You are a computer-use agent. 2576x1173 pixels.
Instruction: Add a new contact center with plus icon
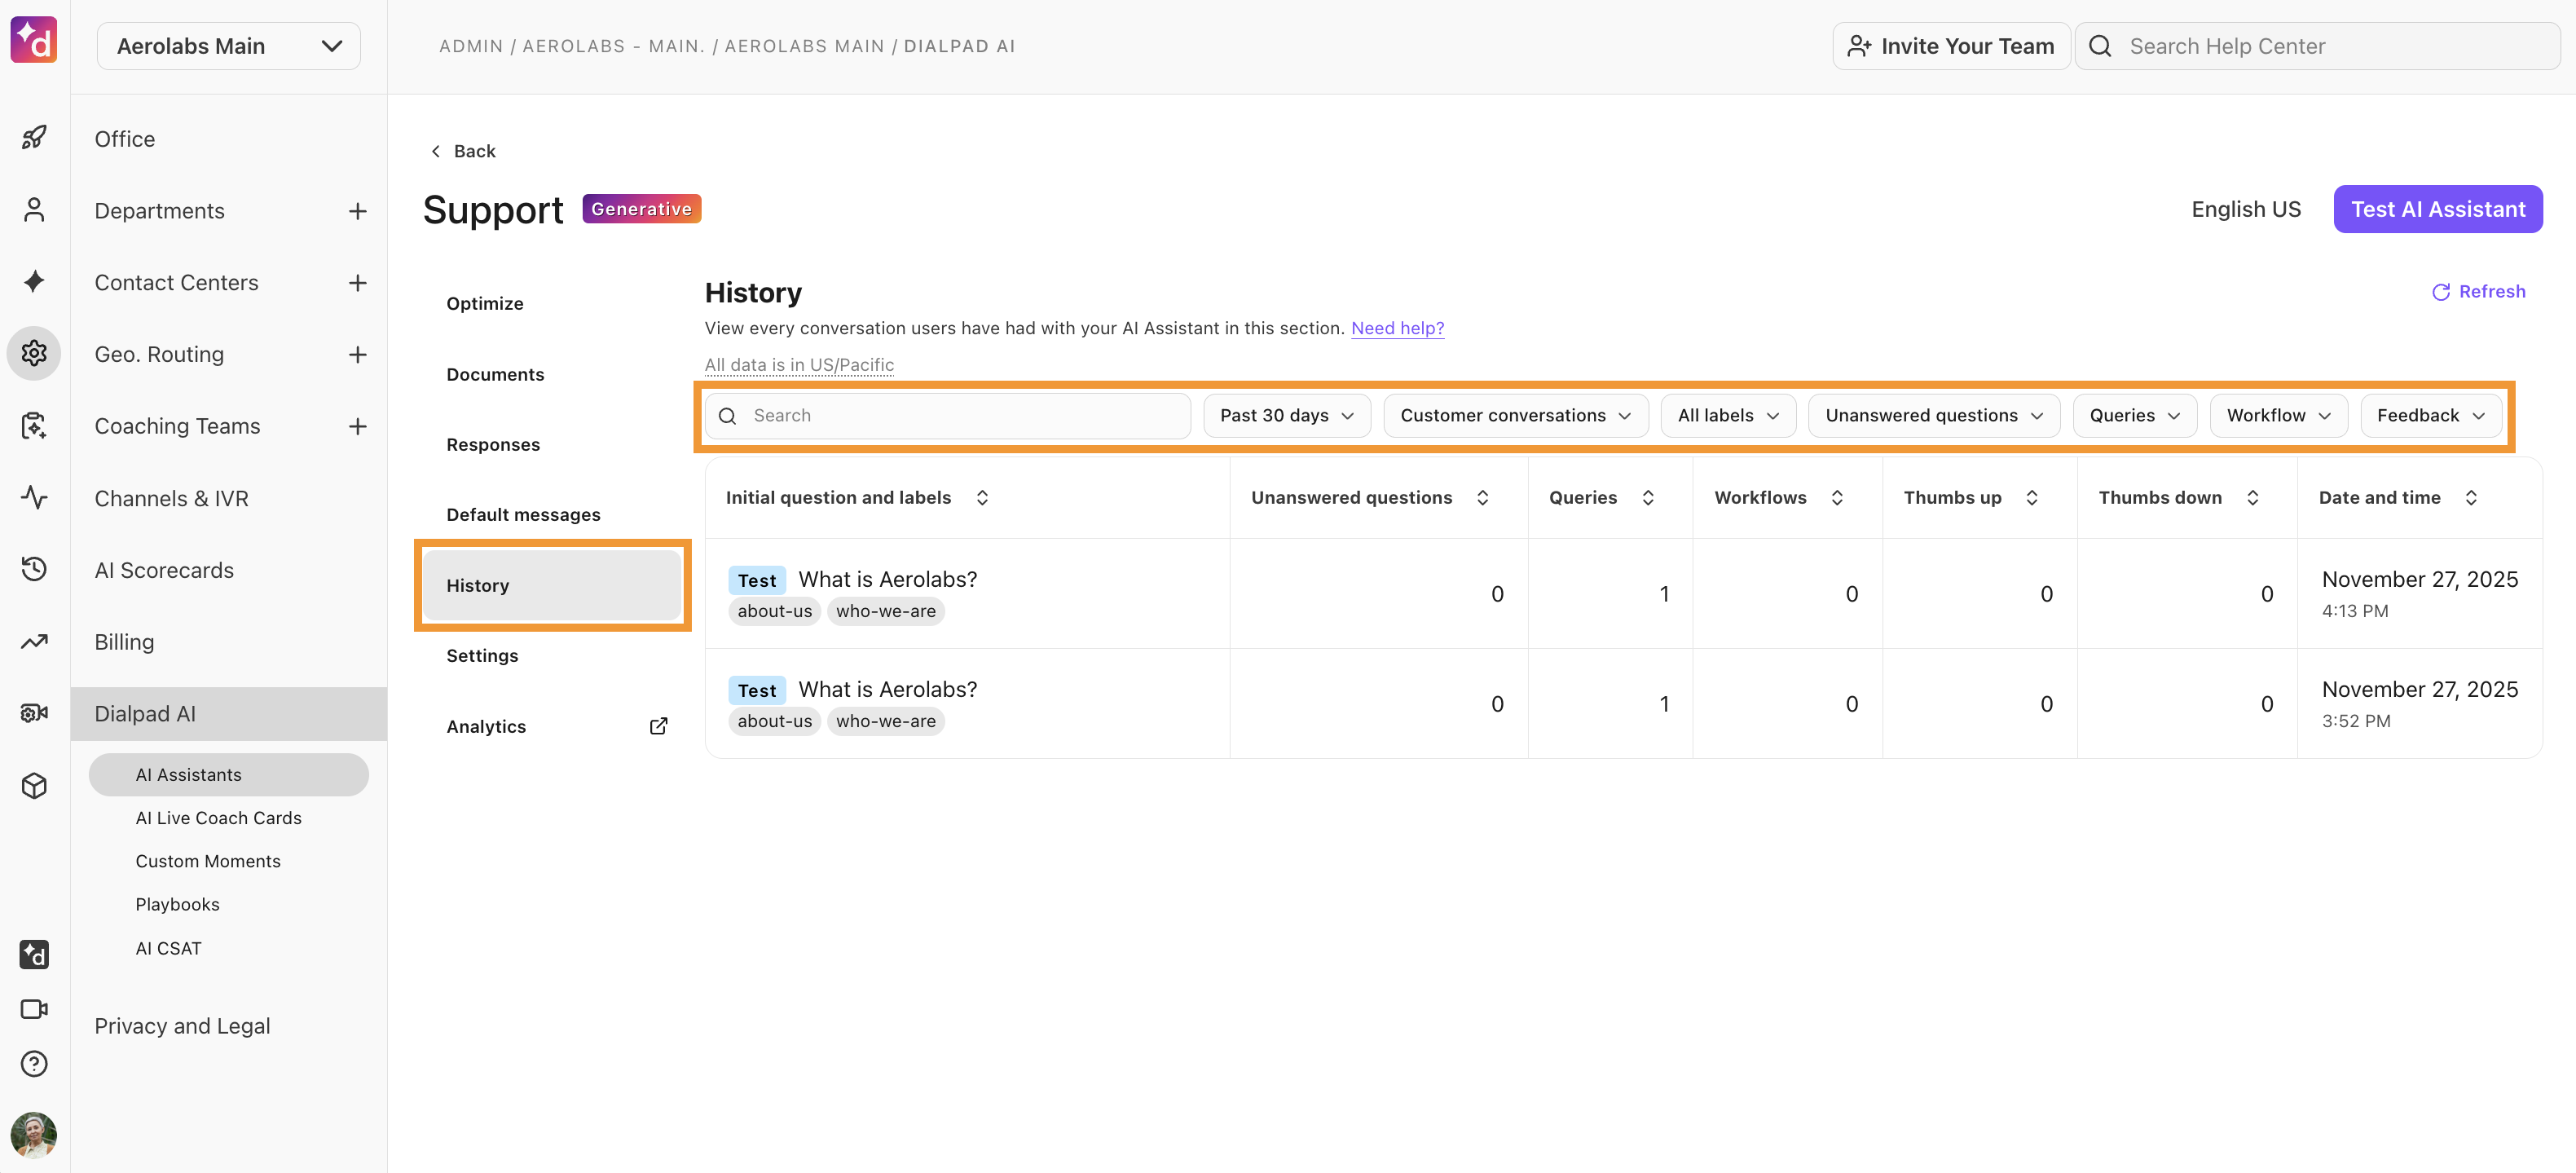357,283
